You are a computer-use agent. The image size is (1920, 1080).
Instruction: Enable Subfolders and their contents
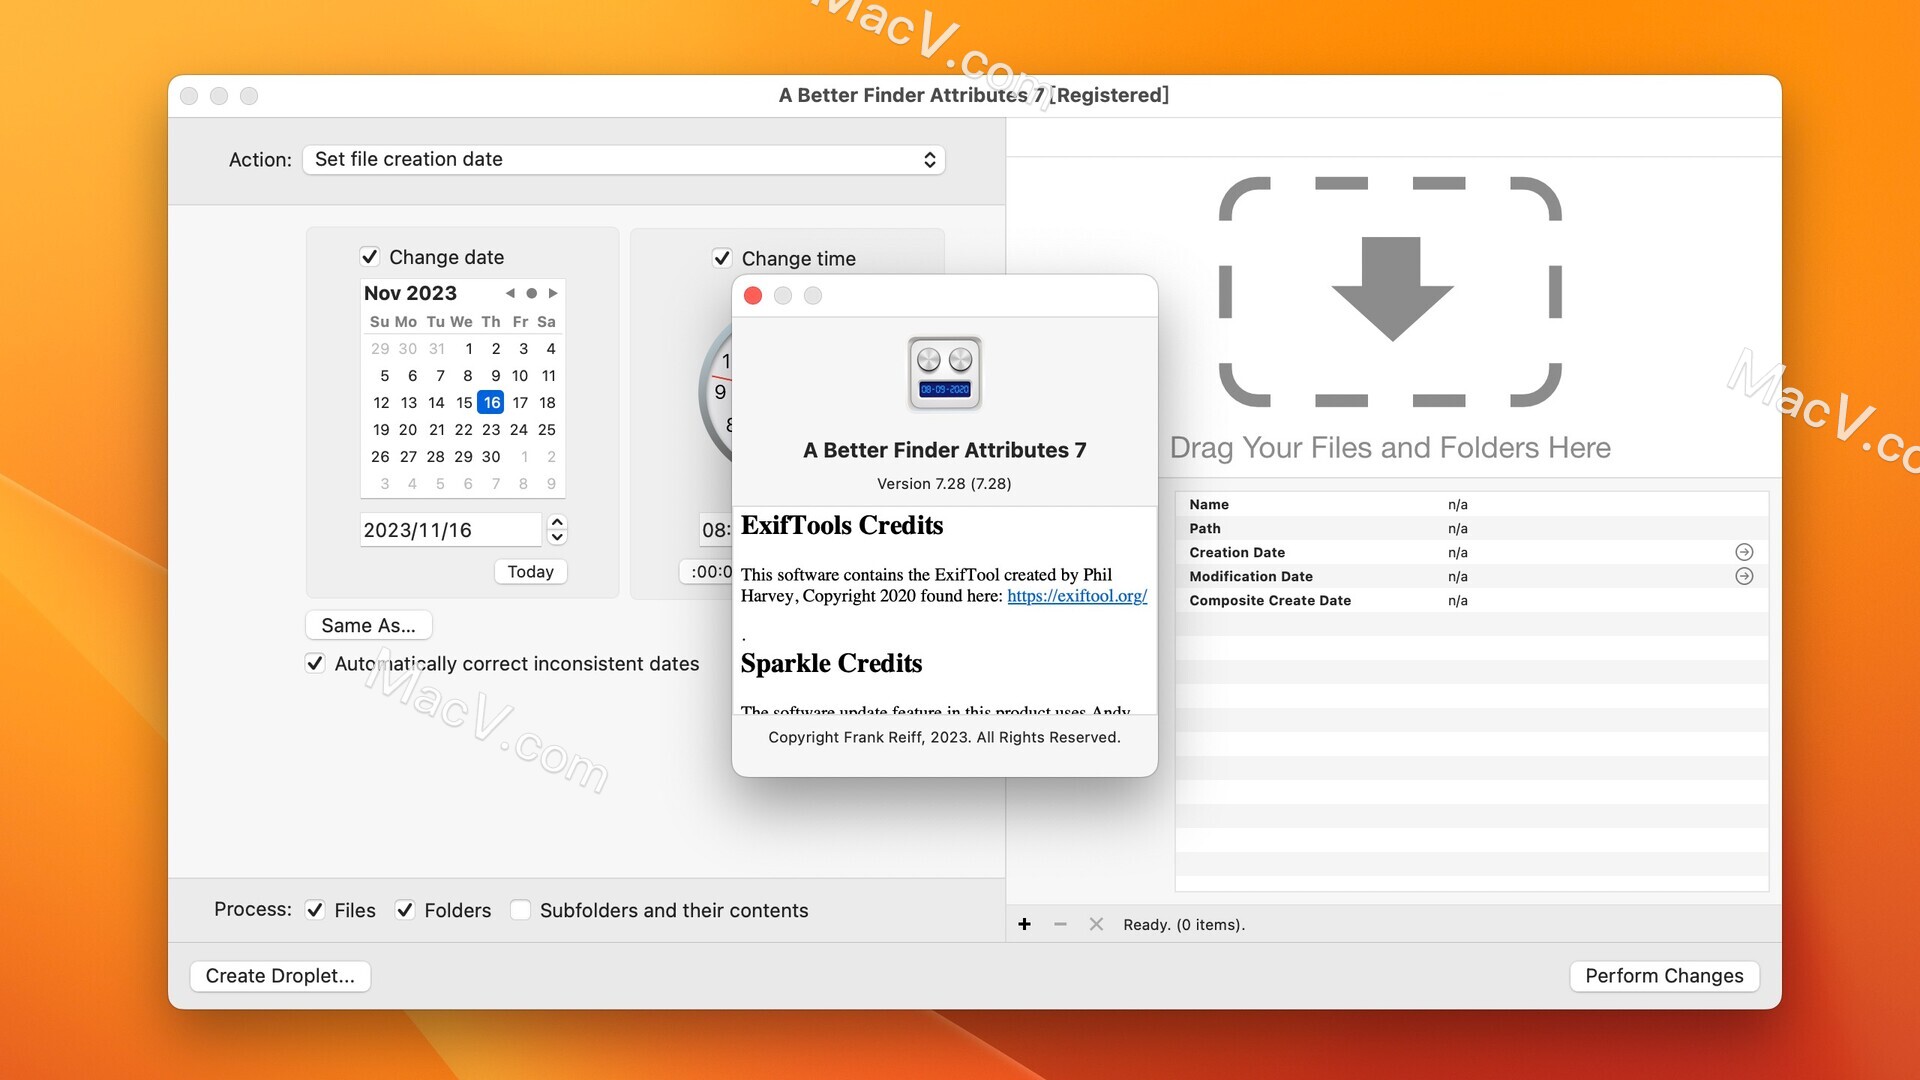(x=520, y=910)
